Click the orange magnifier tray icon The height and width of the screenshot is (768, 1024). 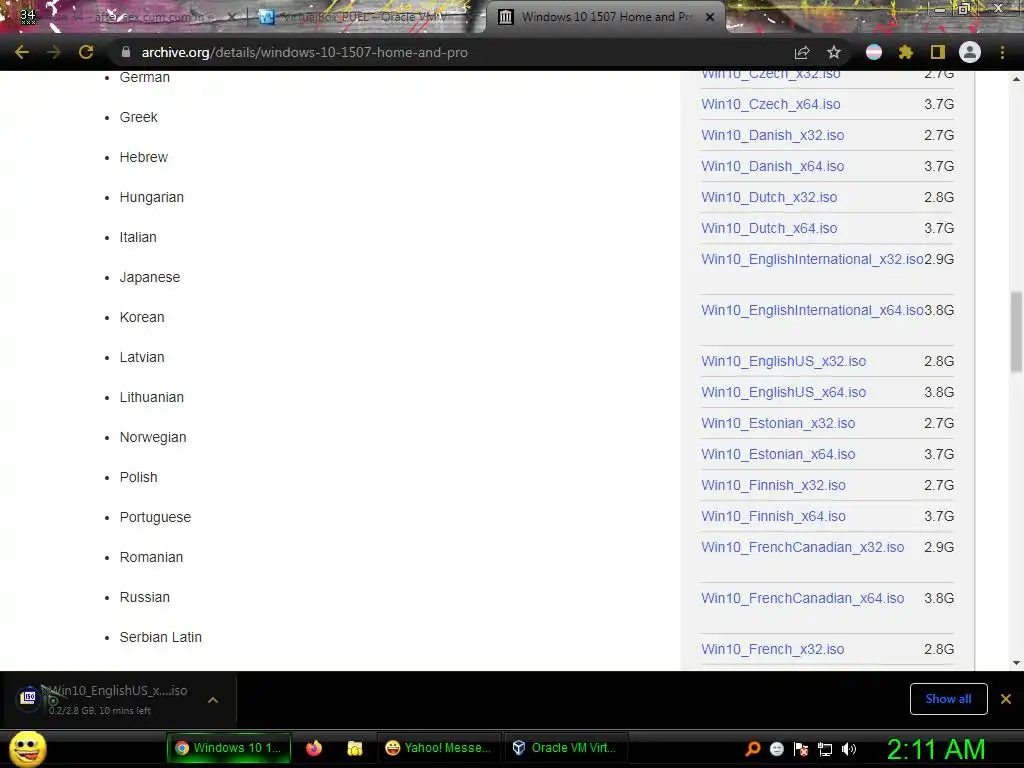pyautogui.click(x=752, y=748)
